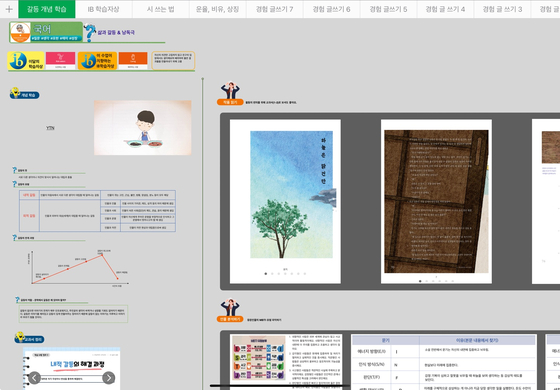This screenshot has height=390, width=560.
Task: Click first pagination dot under book cover
Action: point(266,274)
